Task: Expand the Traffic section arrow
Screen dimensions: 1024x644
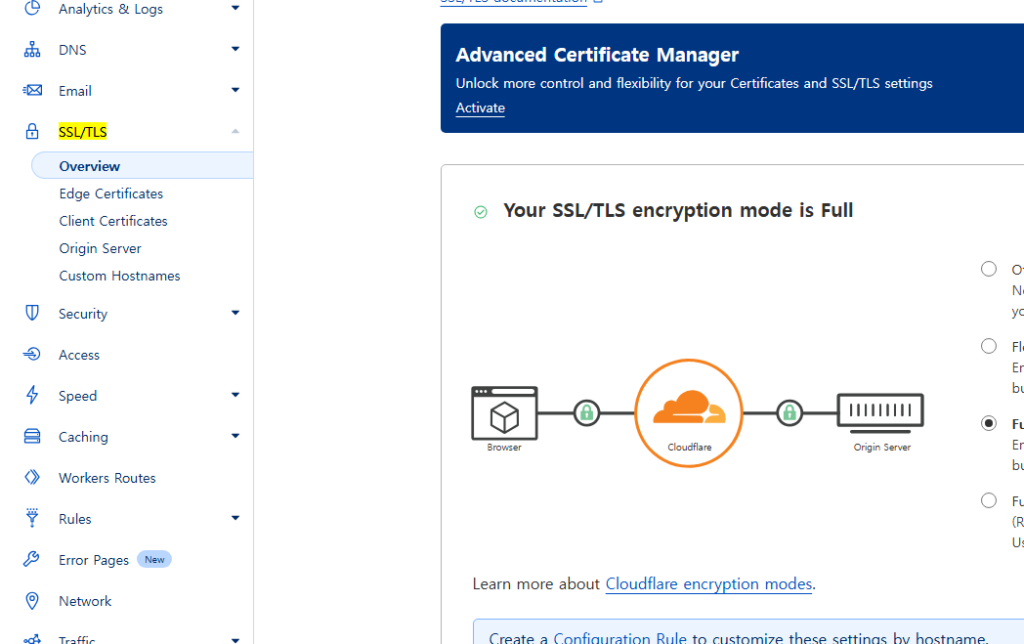Action: tap(235, 640)
